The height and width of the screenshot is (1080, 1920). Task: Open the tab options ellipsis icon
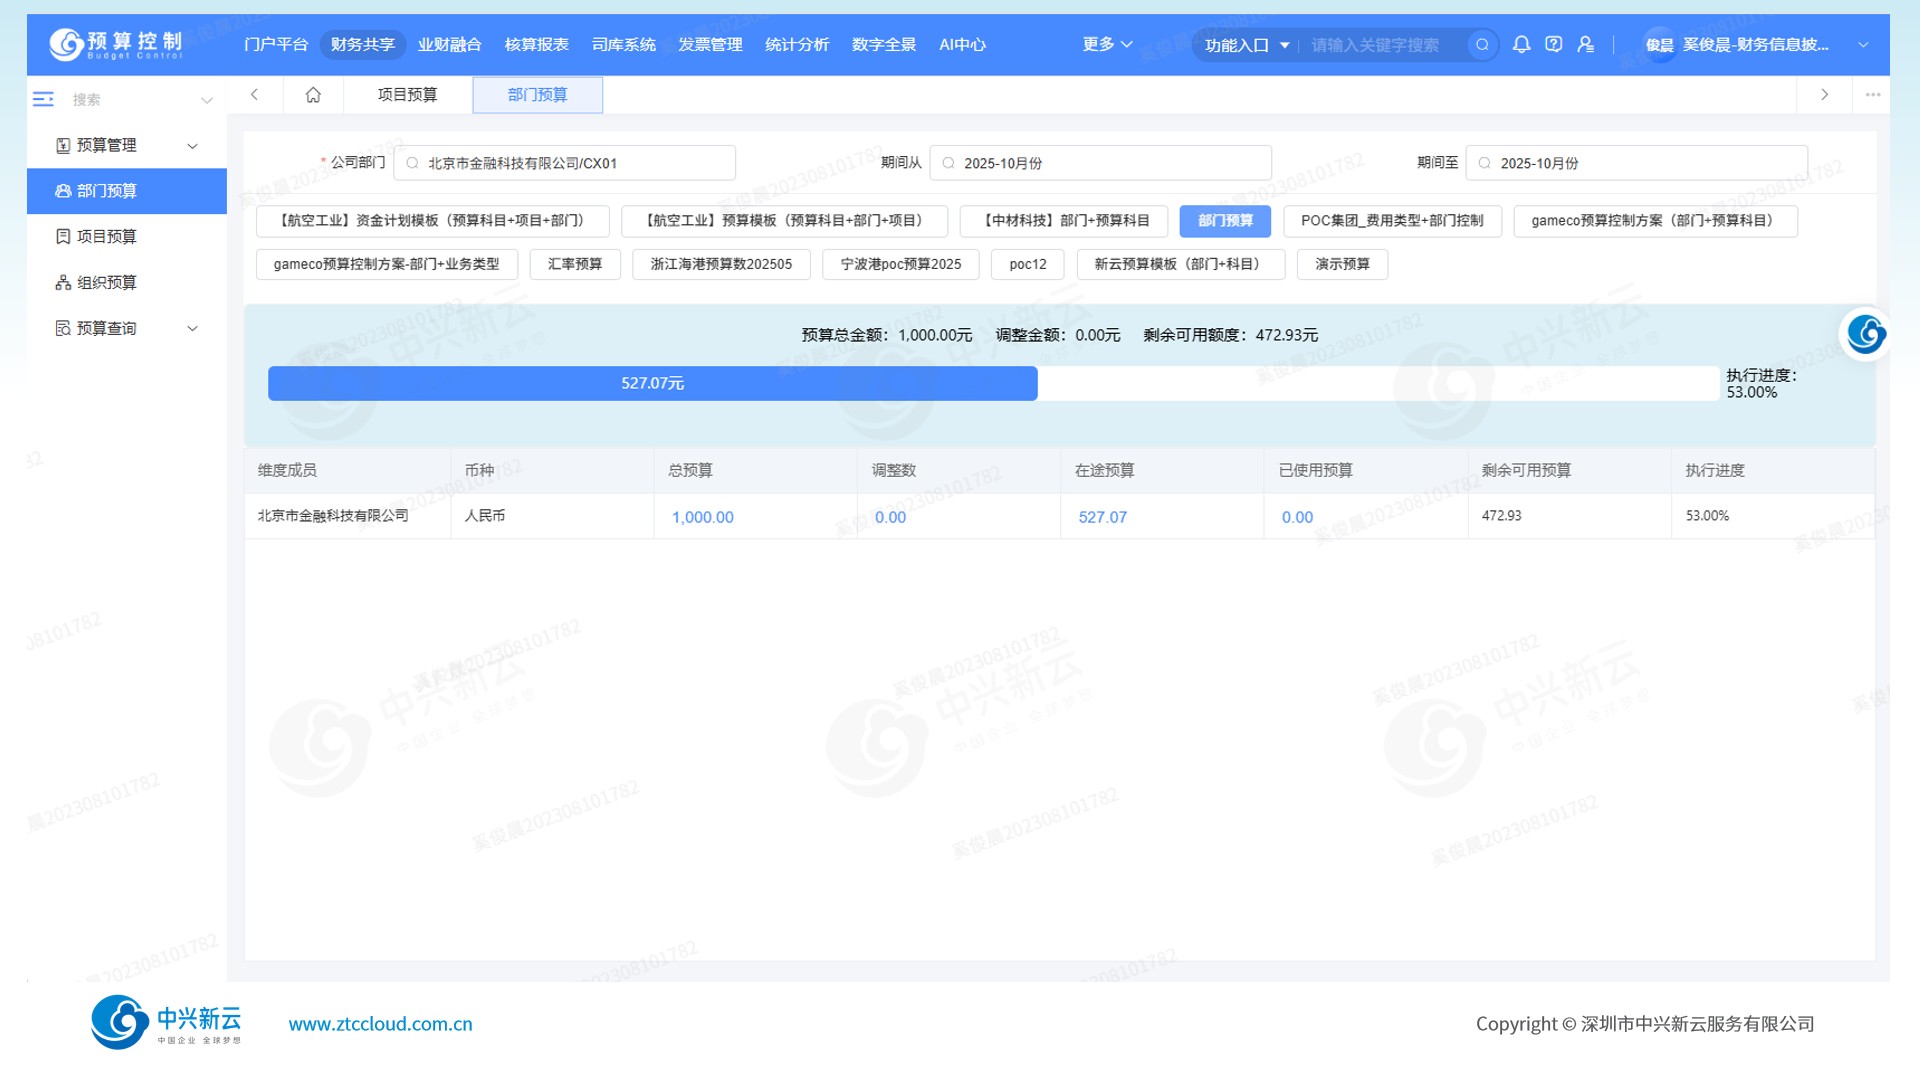1872,95
